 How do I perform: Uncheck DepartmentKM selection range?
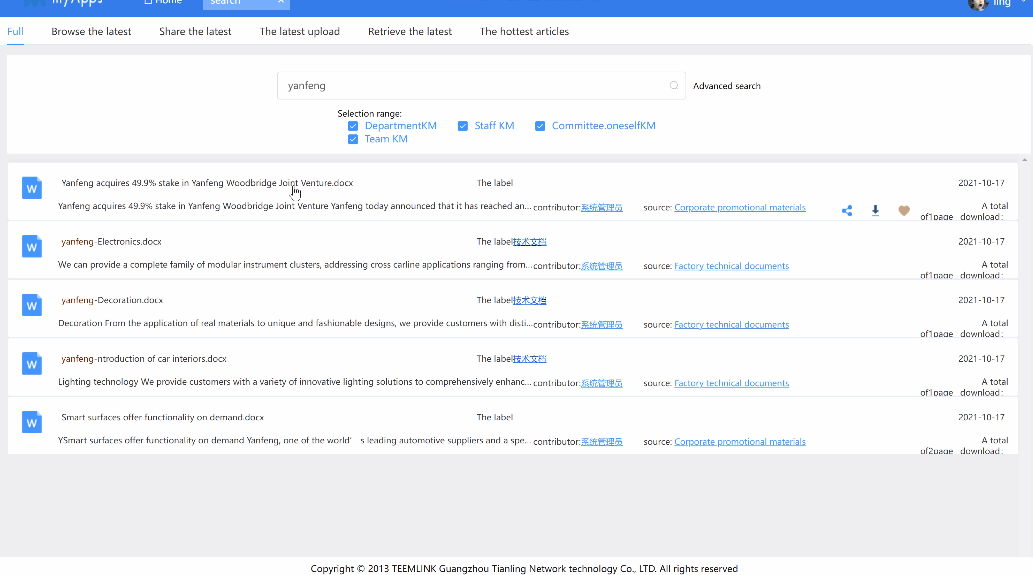point(353,126)
